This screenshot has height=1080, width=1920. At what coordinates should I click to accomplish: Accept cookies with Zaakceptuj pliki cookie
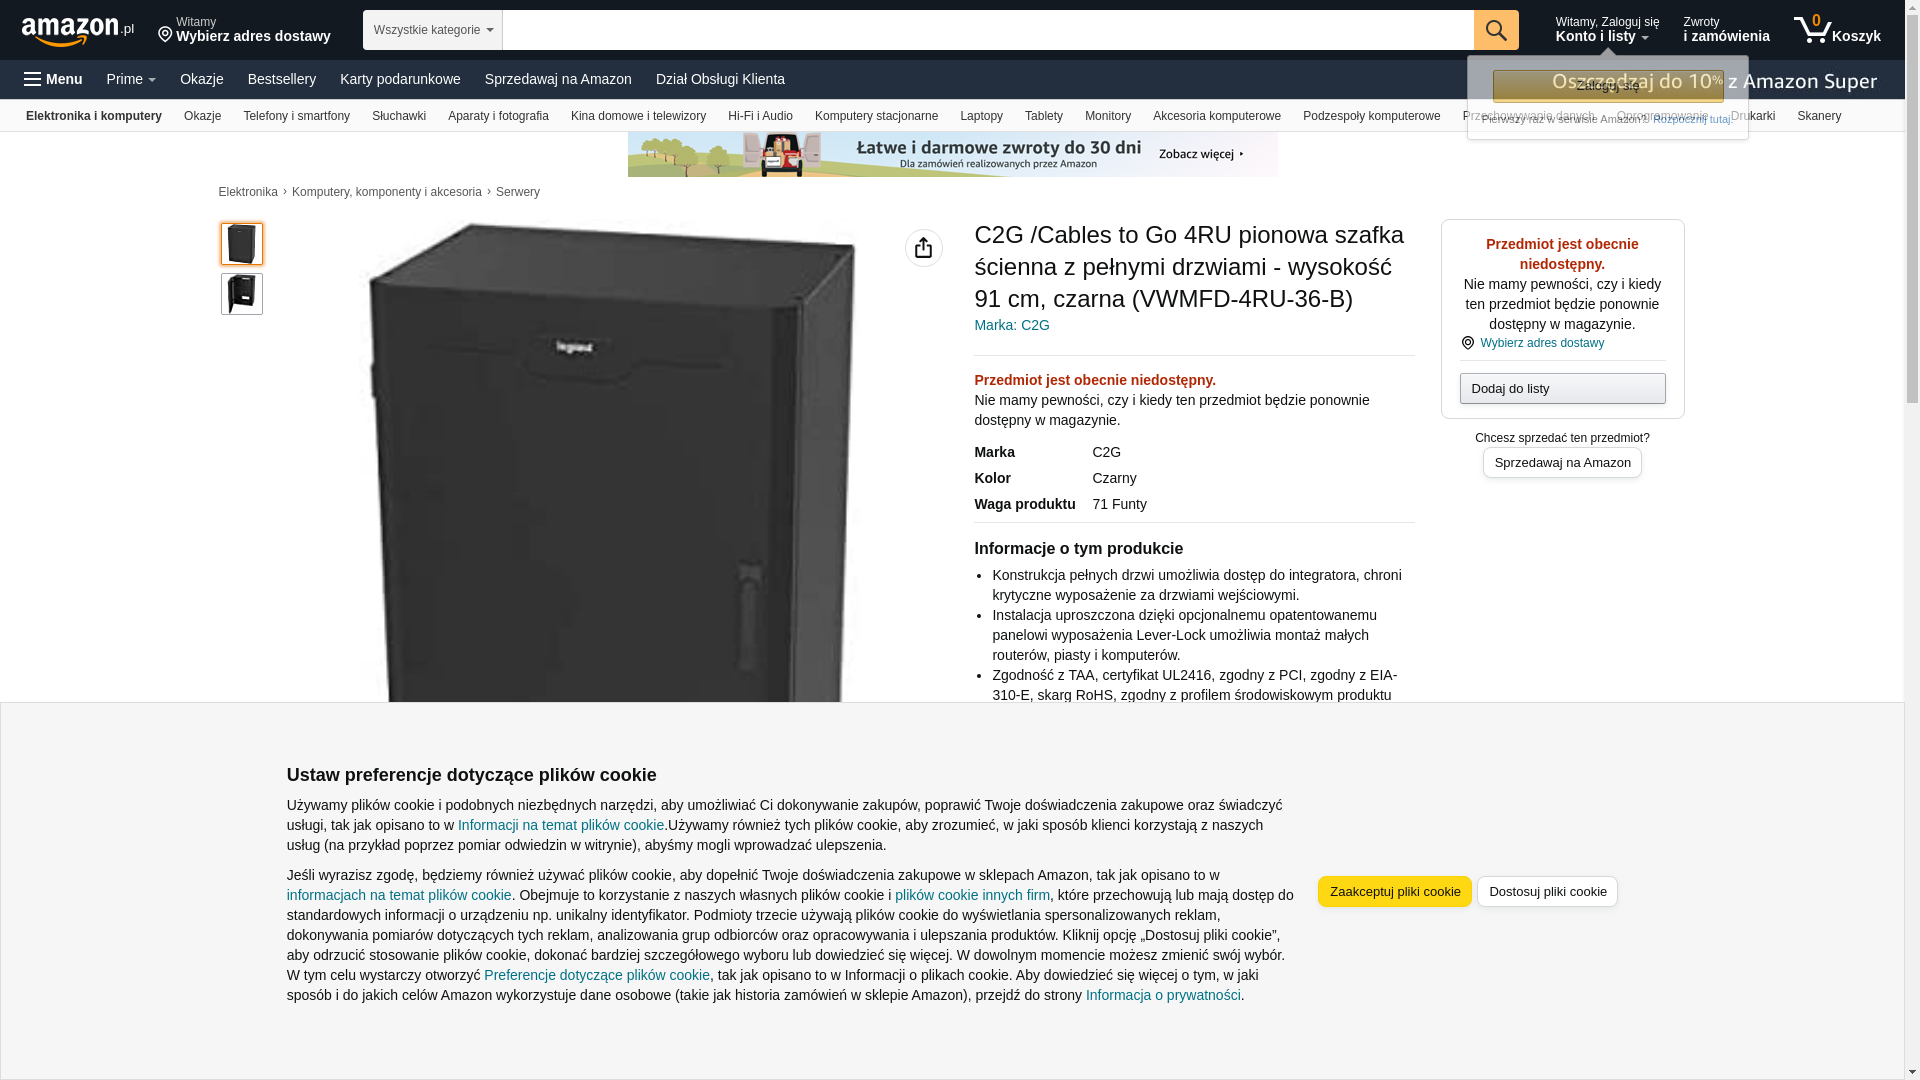[1394, 892]
